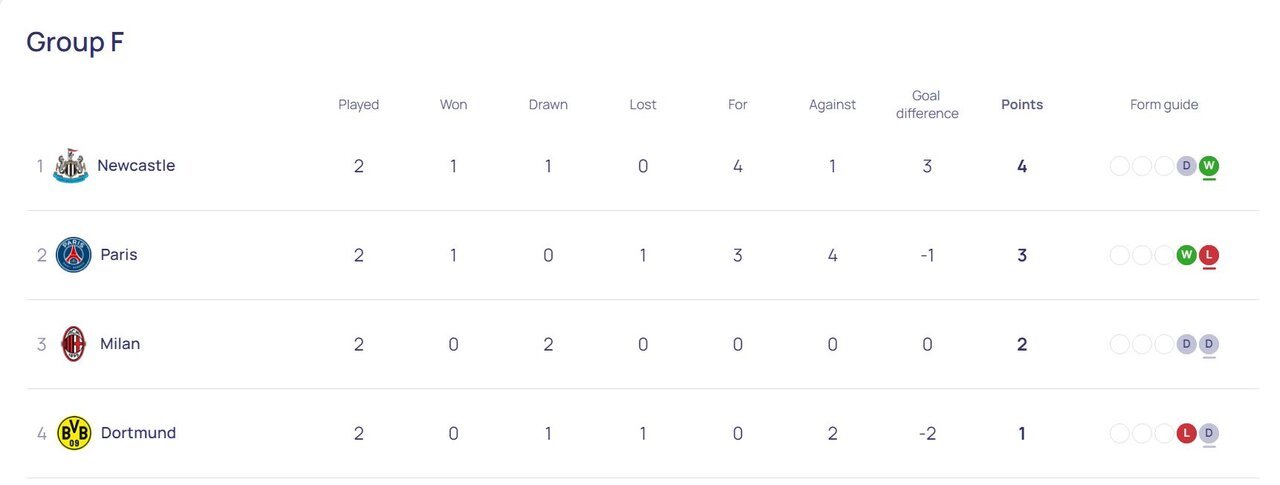
Task: Click the AC Milan crest icon
Action: point(74,344)
